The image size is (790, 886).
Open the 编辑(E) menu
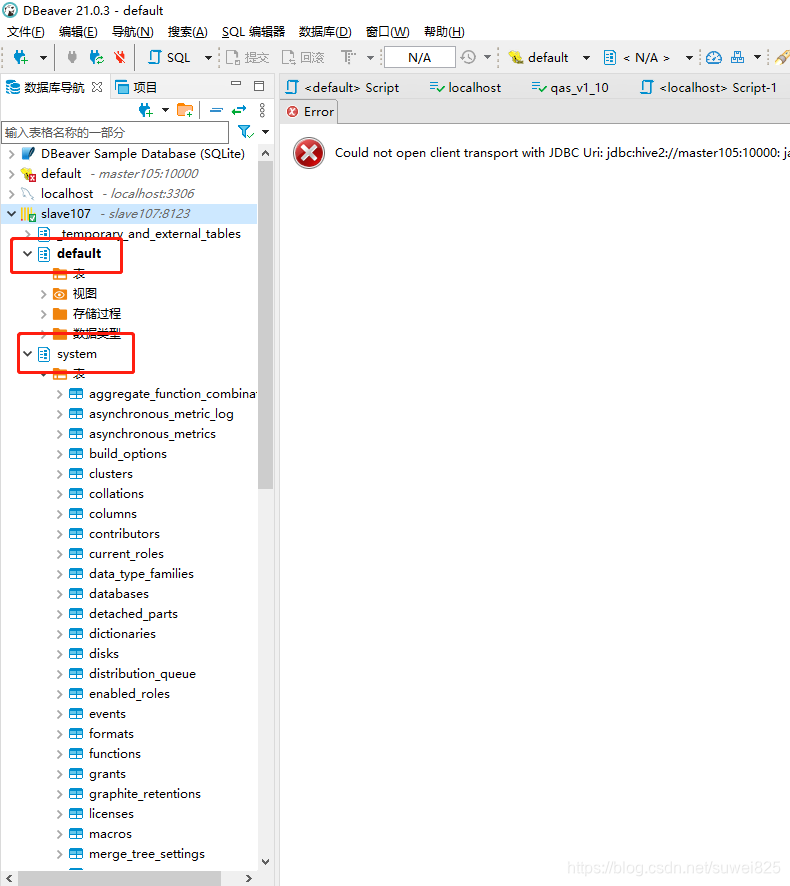point(78,32)
